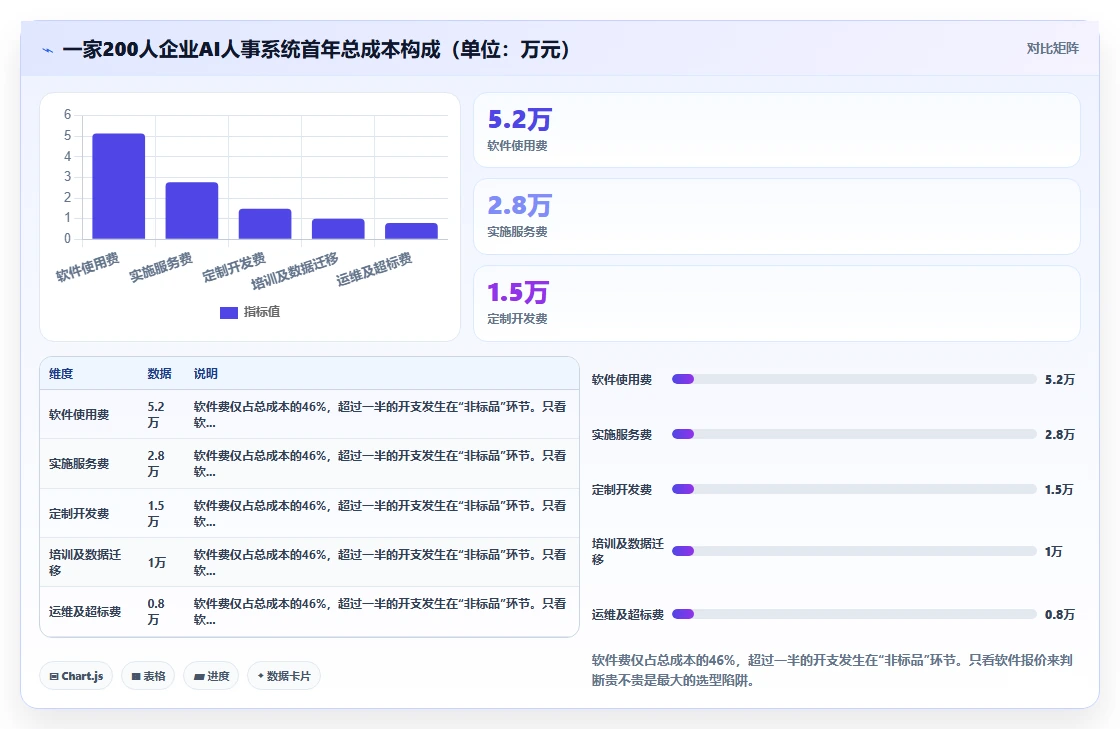Click the 0.8万 value beside progress bar
The image size is (1120, 729).
tap(1059, 615)
